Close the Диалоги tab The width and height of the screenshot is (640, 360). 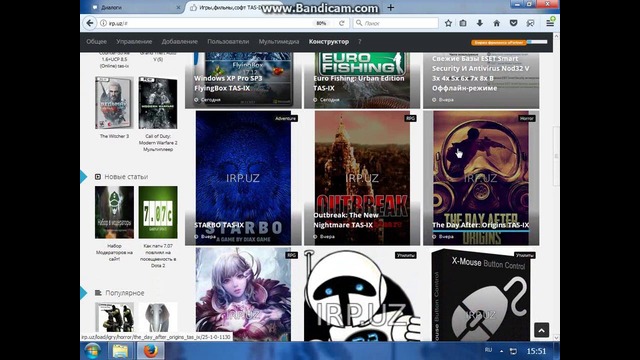pyautogui.click(x=178, y=7)
